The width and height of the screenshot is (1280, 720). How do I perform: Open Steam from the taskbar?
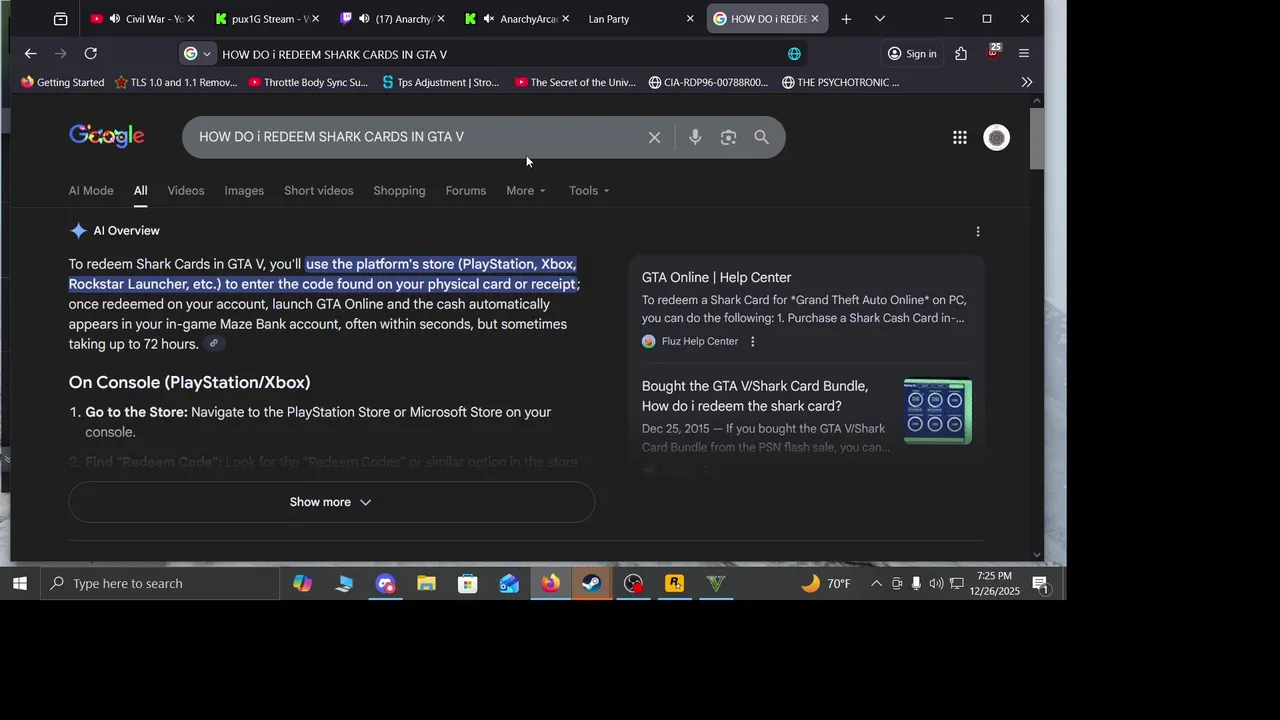coord(592,584)
